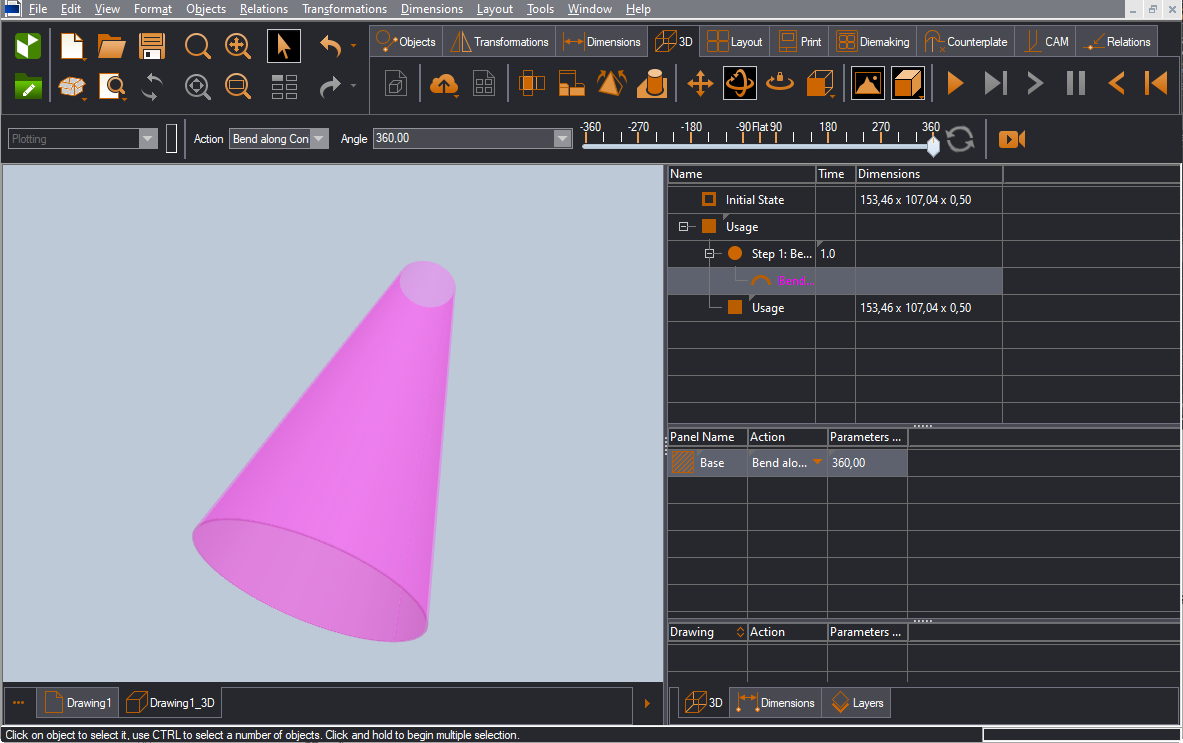Collapse the Usage tree node
1183x743 pixels.
pos(685,227)
